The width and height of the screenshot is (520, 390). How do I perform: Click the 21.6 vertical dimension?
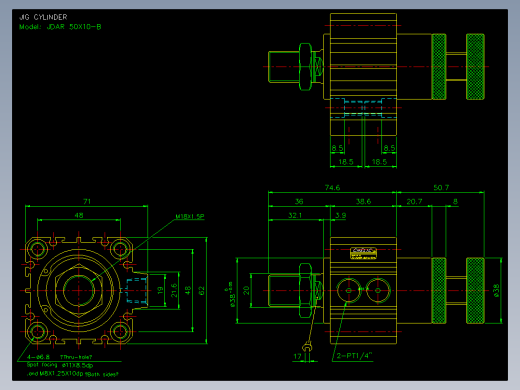tap(174, 290)
